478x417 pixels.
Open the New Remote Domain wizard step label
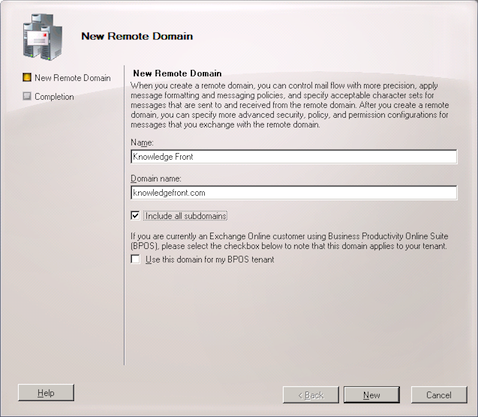[x=73, y=78]
